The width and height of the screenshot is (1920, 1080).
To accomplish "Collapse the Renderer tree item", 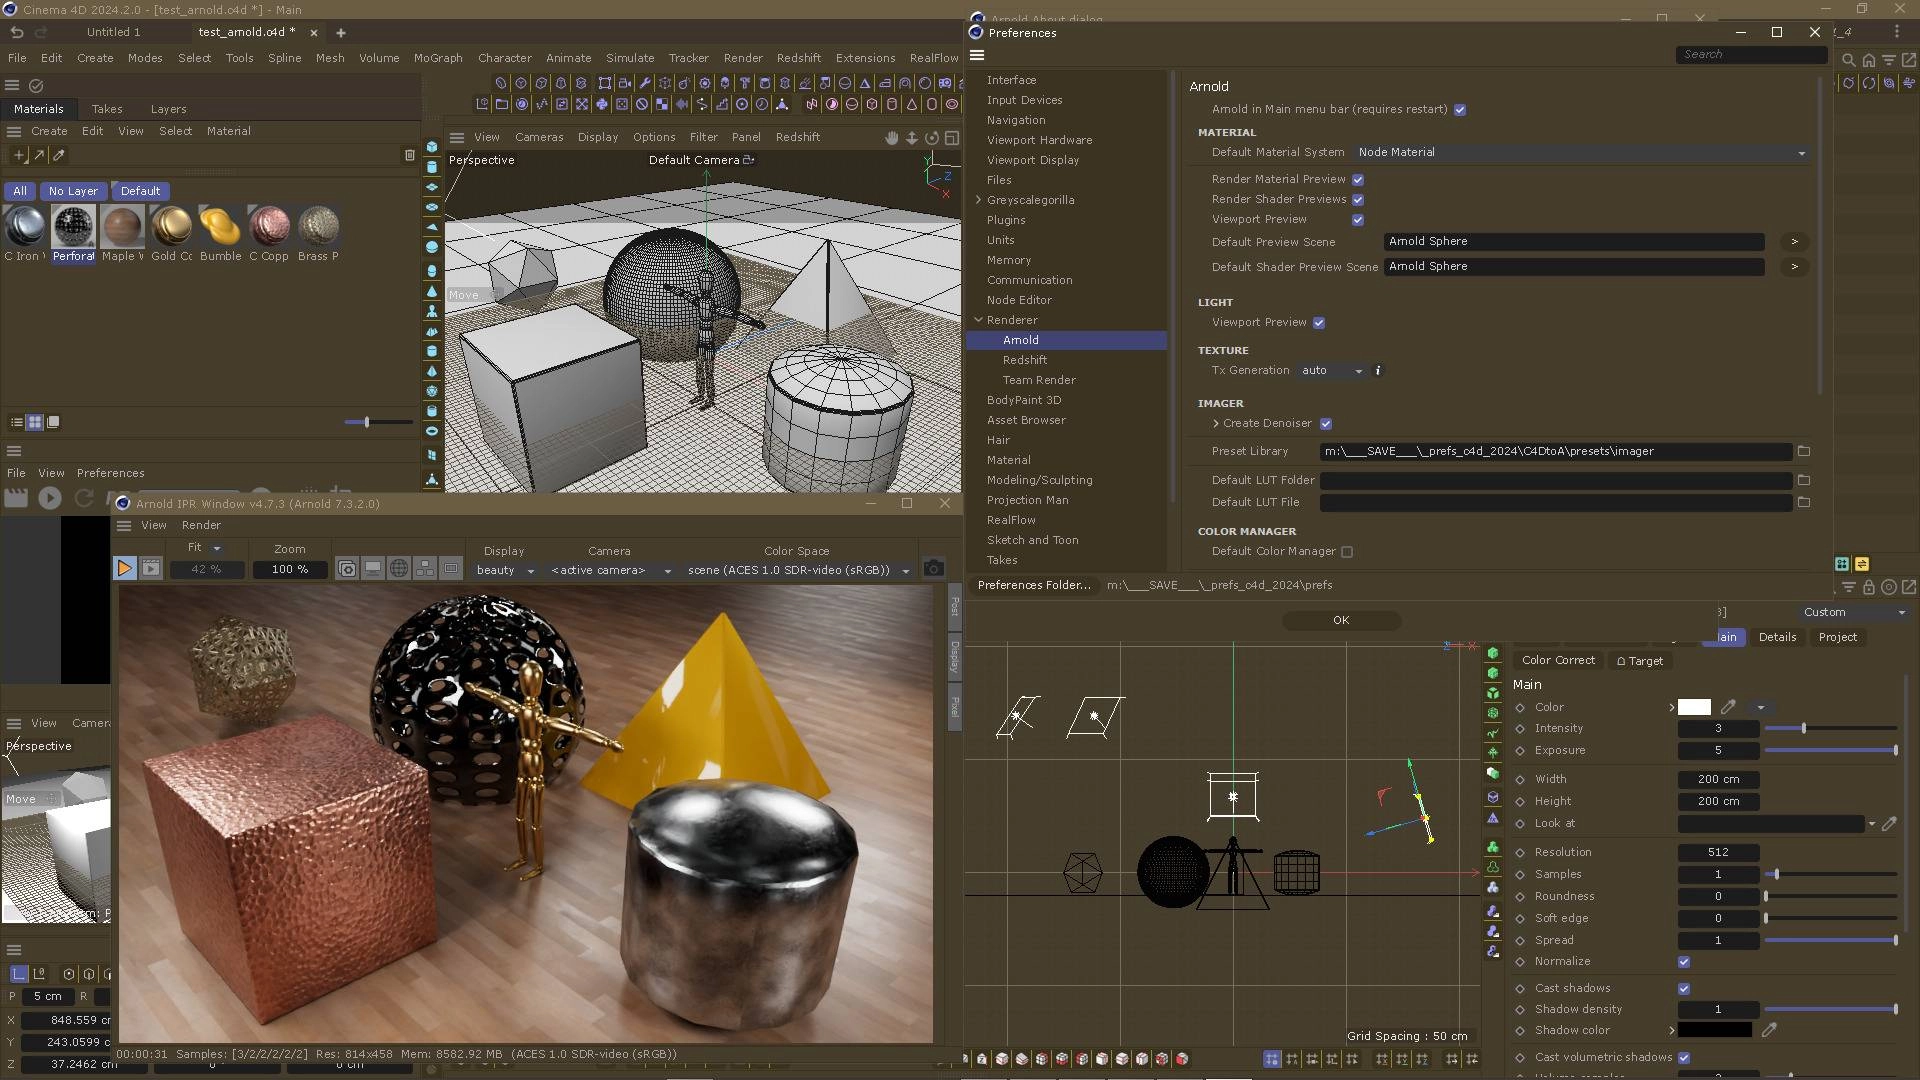I will 979,320.
